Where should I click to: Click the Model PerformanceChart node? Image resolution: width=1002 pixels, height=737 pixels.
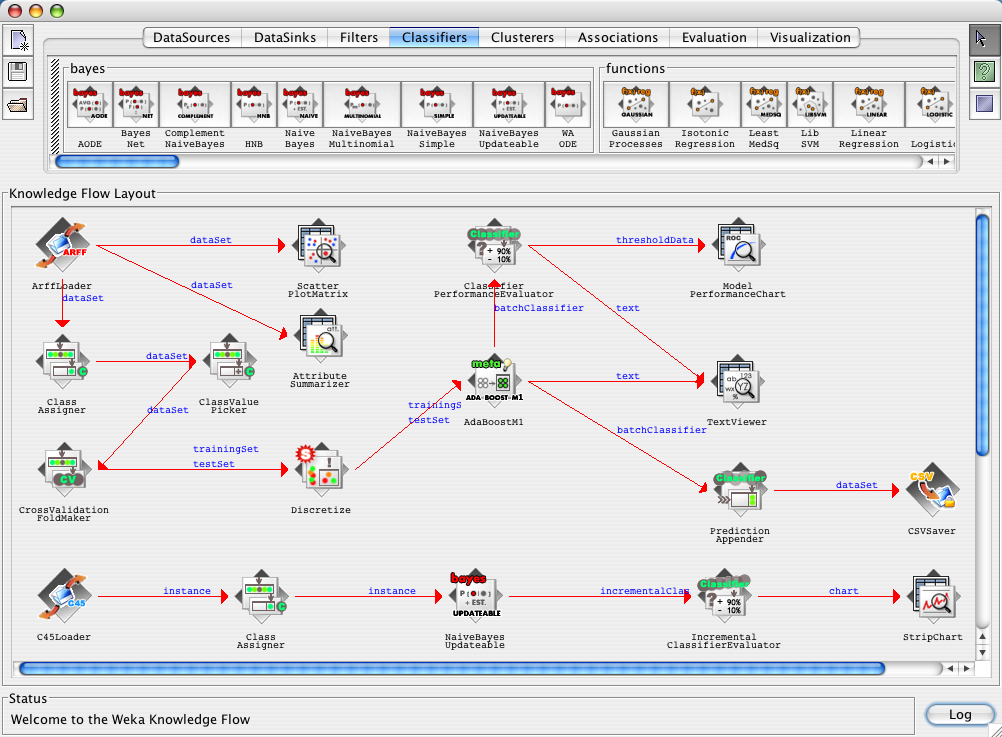(x=737, y=245)
